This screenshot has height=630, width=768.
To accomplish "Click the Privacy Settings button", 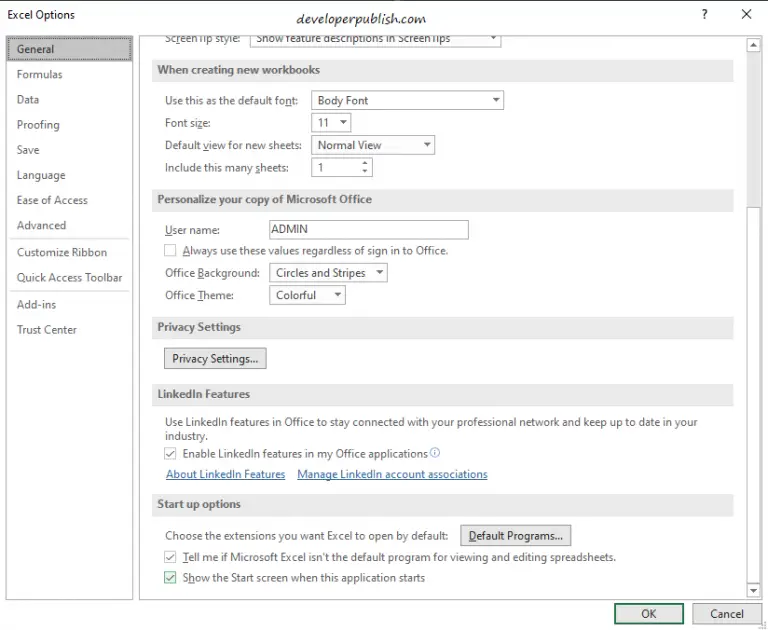I will (x=215, y=358).
